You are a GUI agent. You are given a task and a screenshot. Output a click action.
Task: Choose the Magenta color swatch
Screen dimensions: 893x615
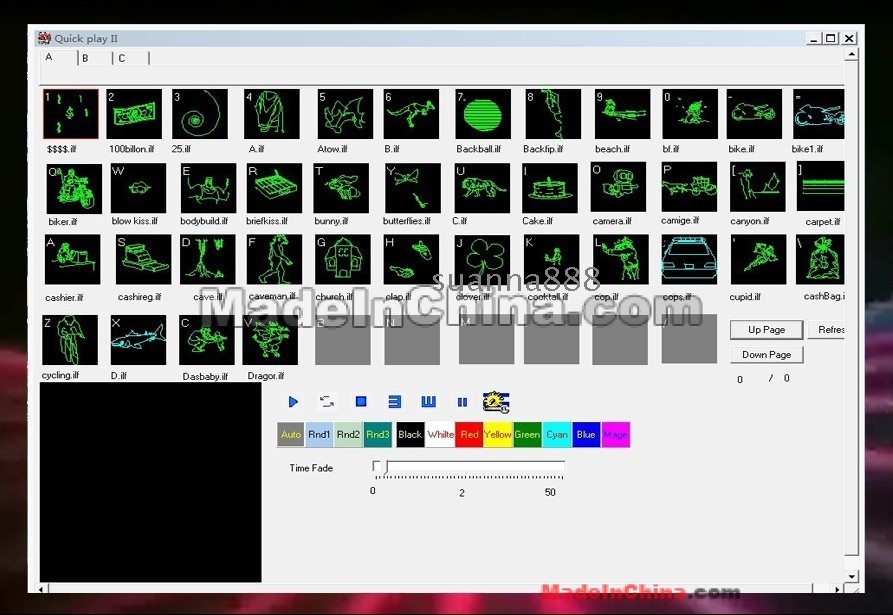616,434
